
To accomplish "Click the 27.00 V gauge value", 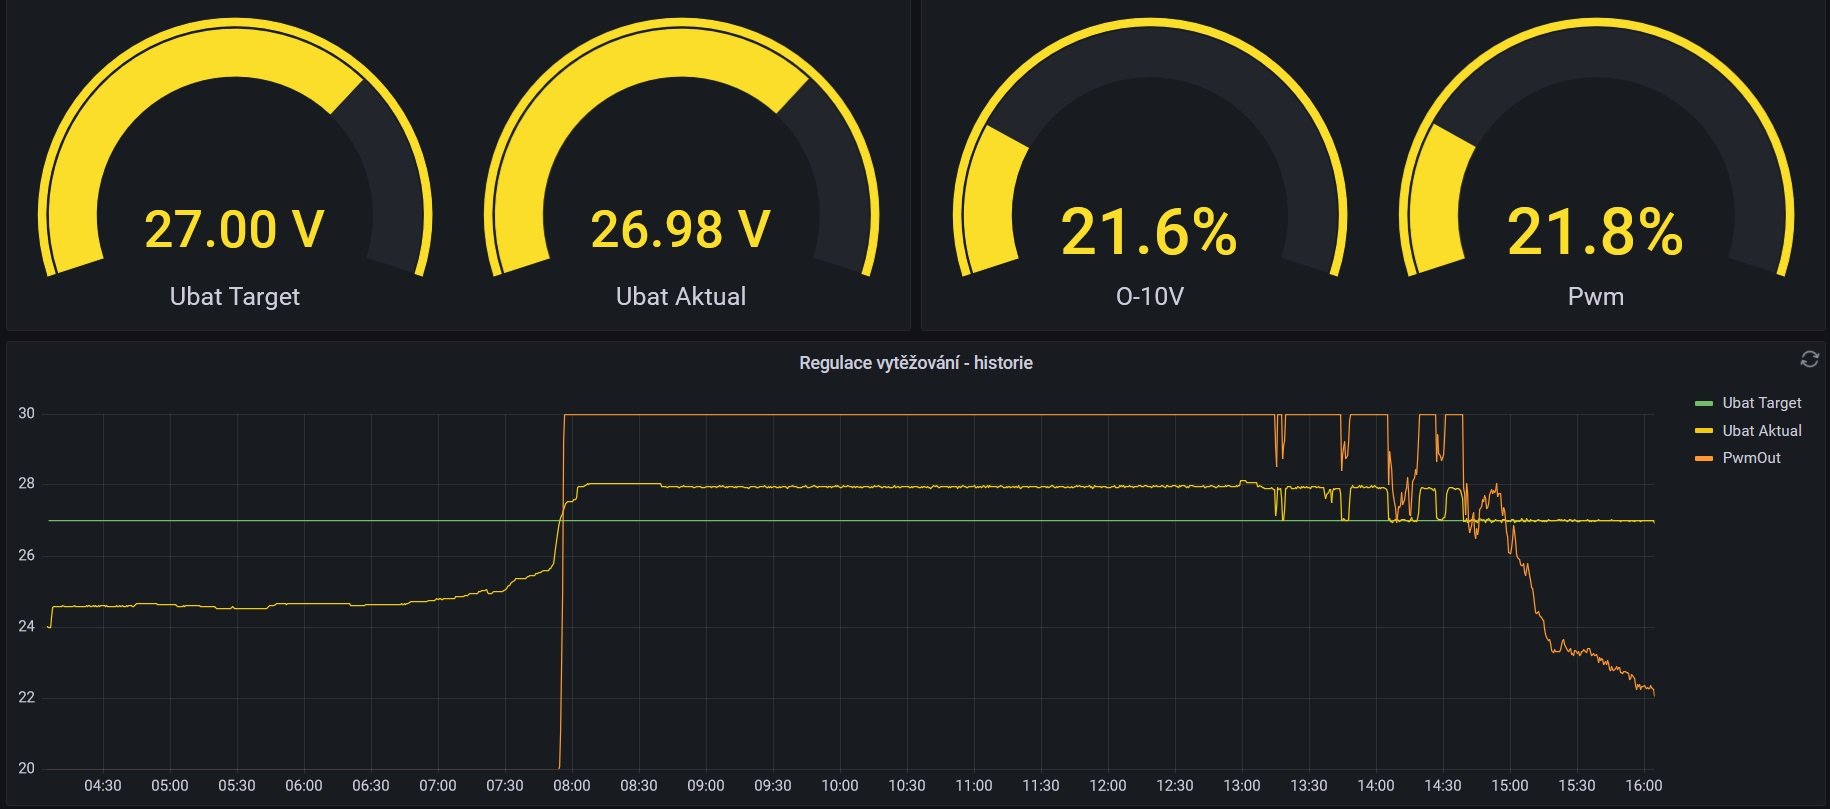I will [x=234, y=229].
